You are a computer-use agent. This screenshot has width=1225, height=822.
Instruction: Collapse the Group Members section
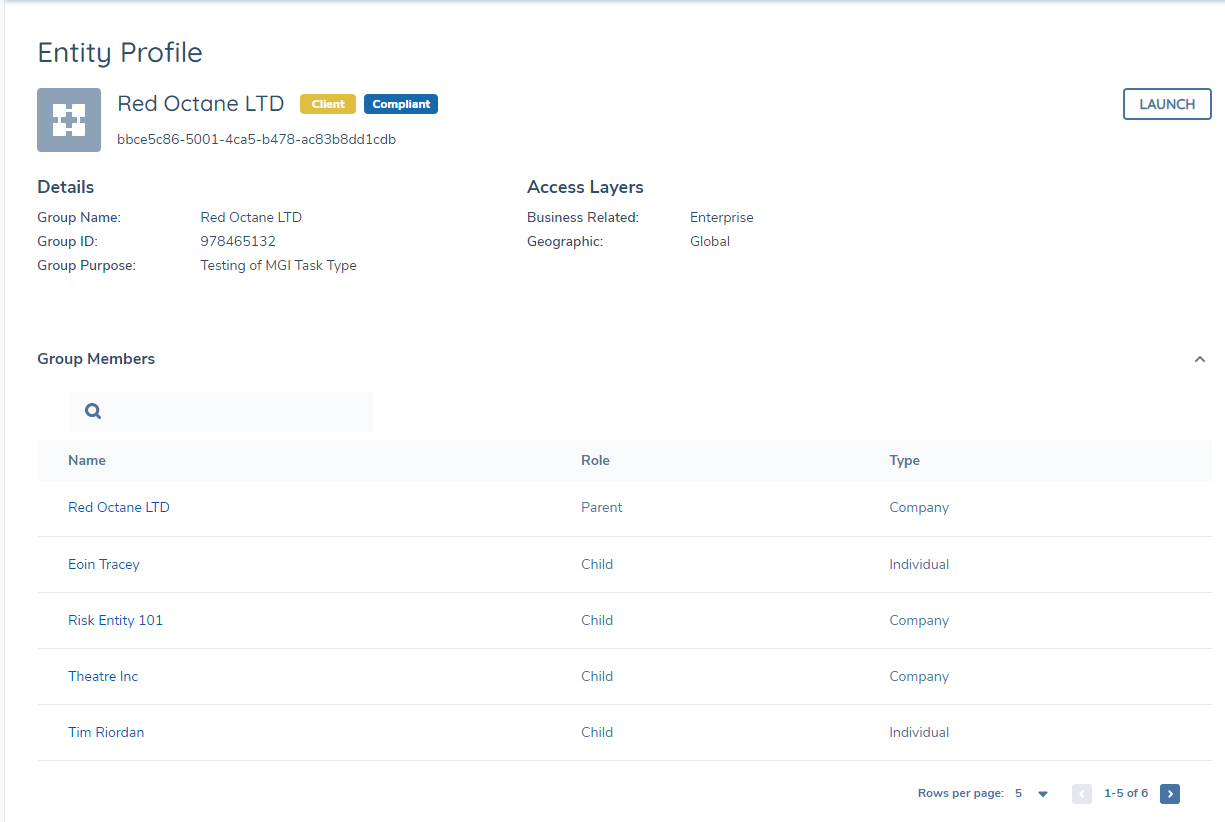(1200, 360)
